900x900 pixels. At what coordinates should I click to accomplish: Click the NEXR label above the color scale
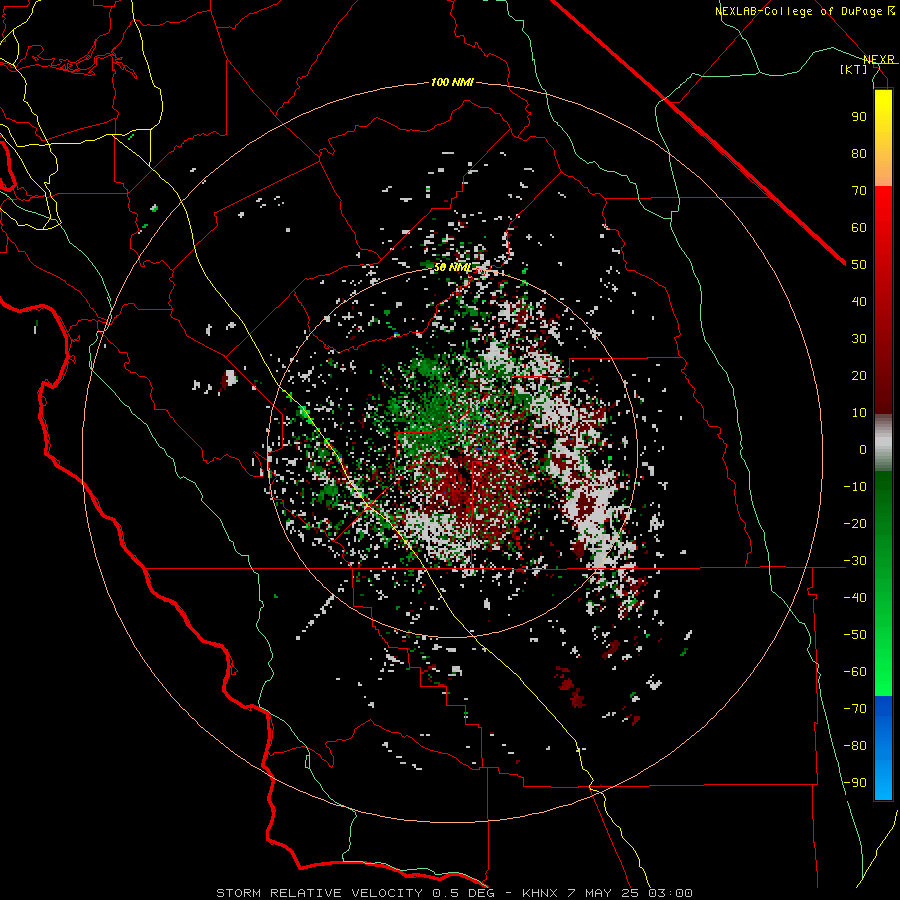pyautogui.click(x=878, y=59)
